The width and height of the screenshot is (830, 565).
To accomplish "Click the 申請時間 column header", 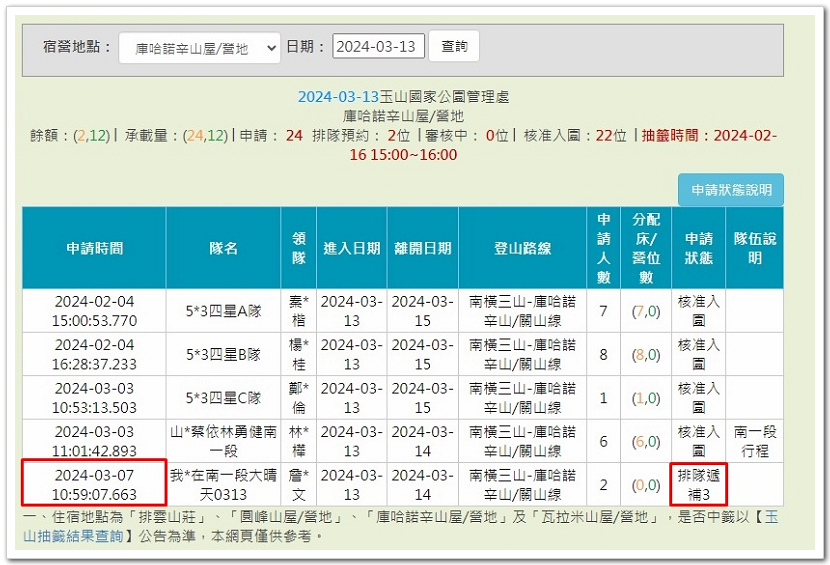I will click(x=94, y=248).
